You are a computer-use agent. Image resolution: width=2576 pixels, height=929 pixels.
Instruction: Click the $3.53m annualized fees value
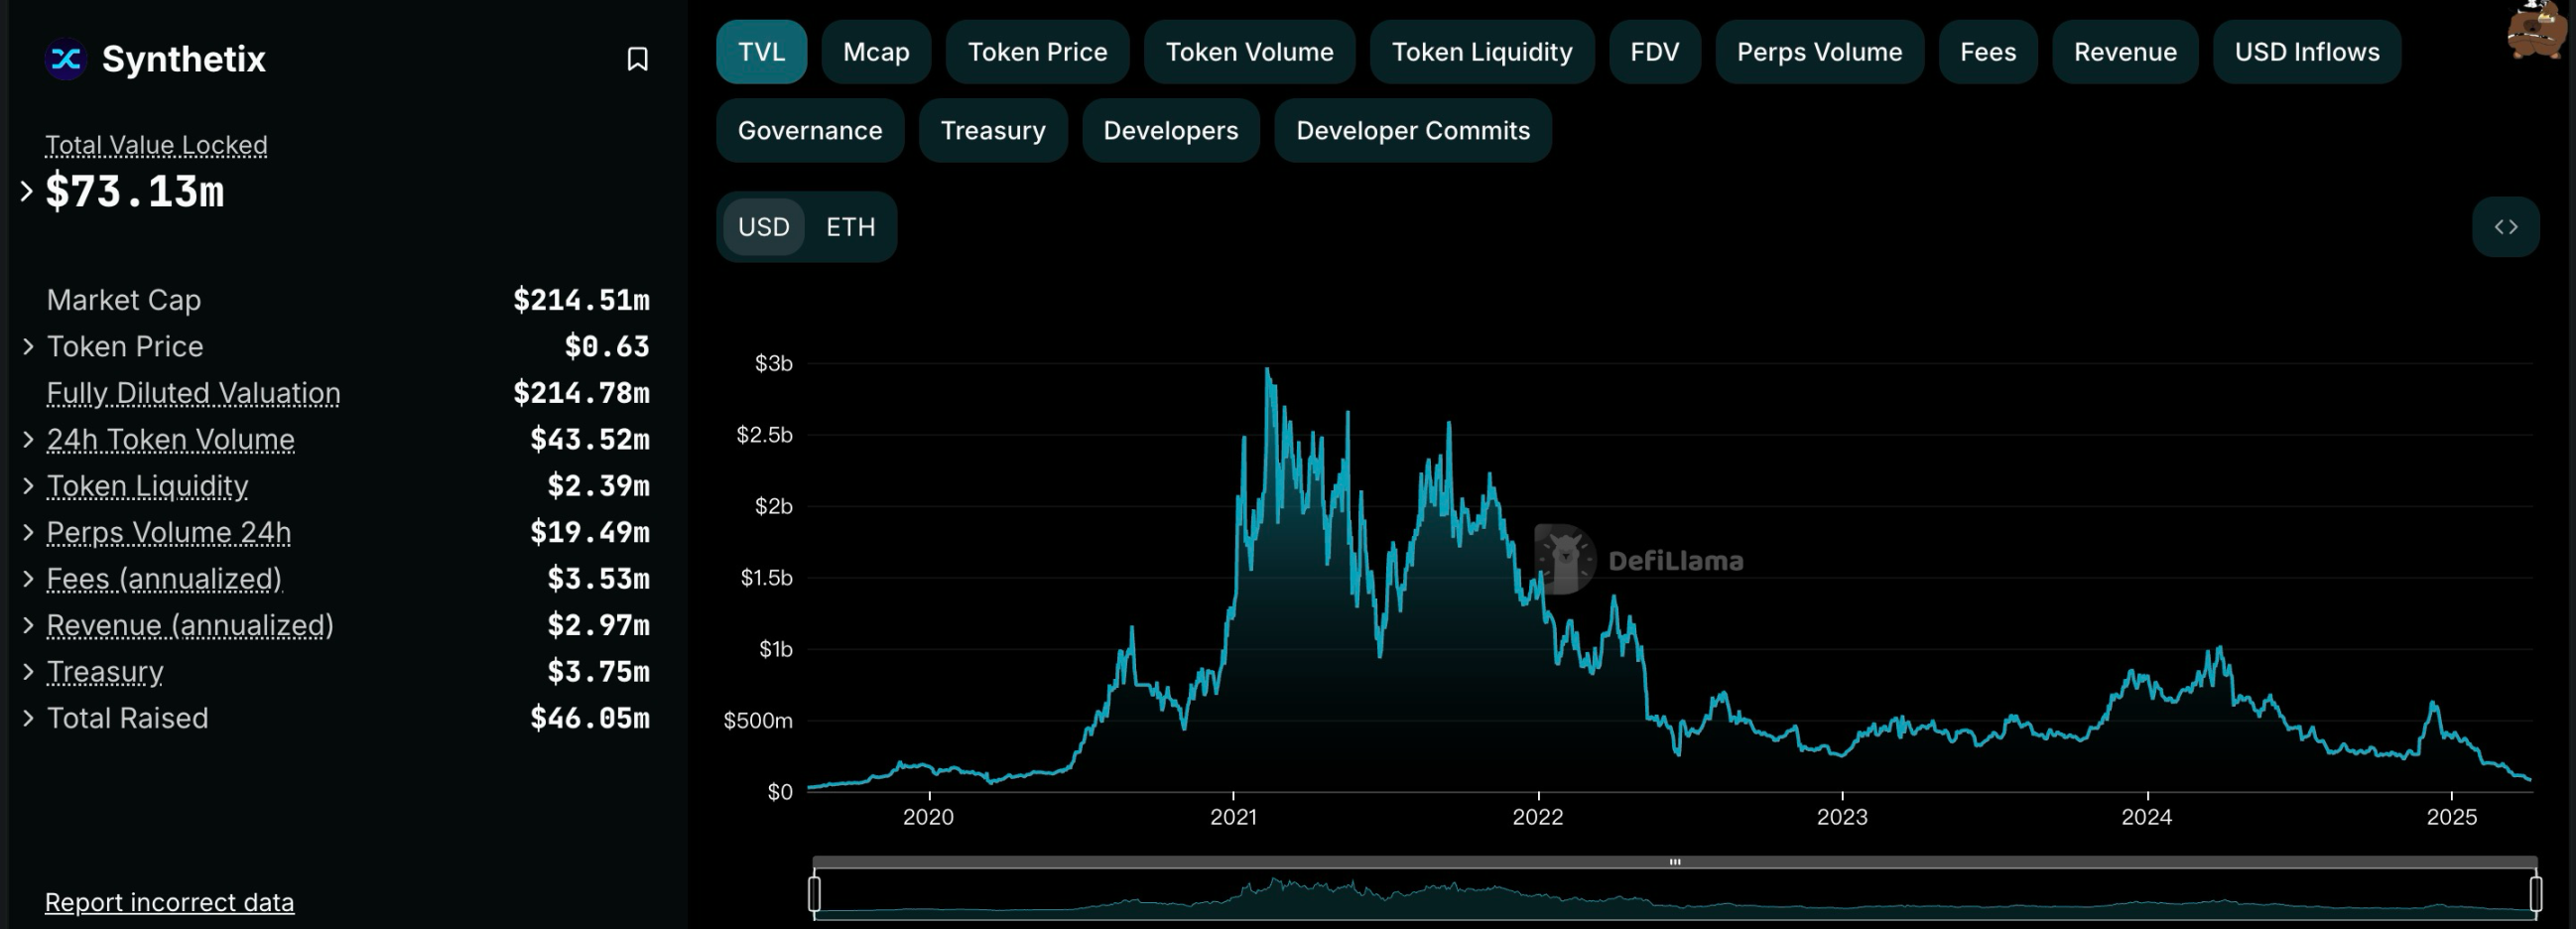(x=598, y=579)
